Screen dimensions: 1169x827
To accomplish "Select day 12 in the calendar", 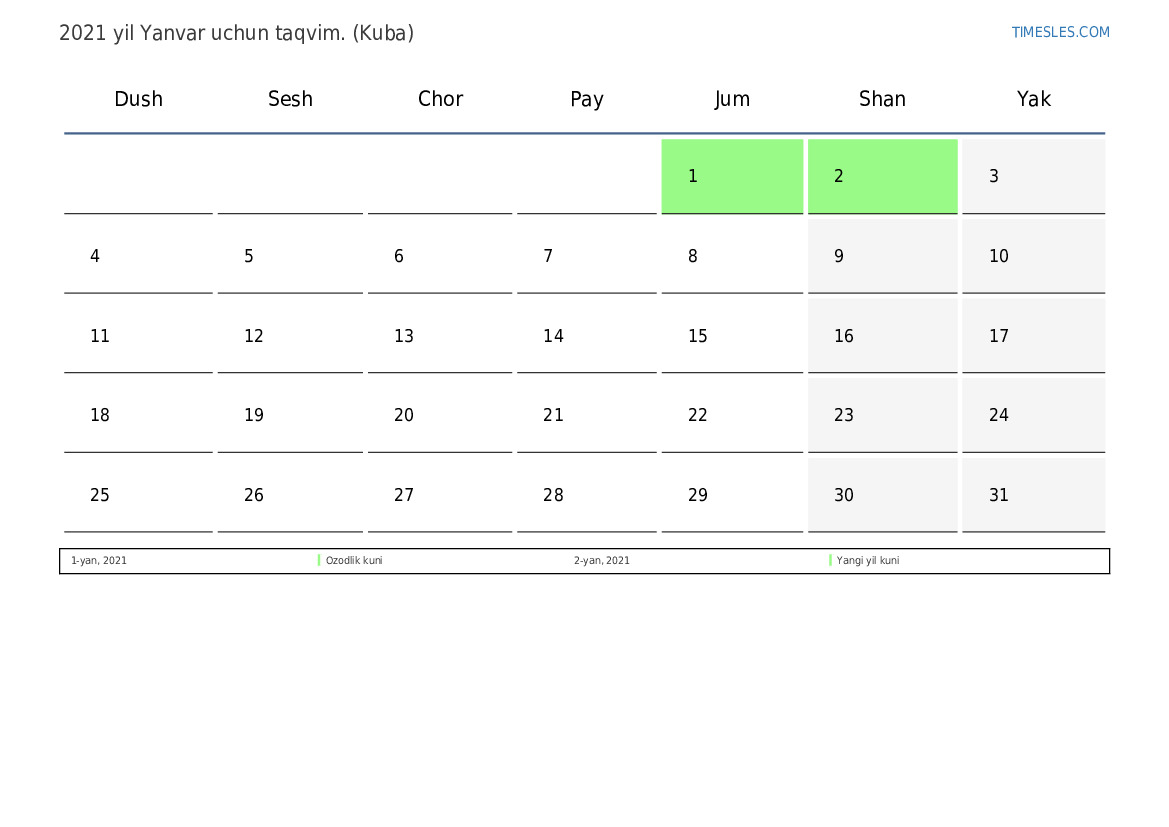I will (290, 336).
